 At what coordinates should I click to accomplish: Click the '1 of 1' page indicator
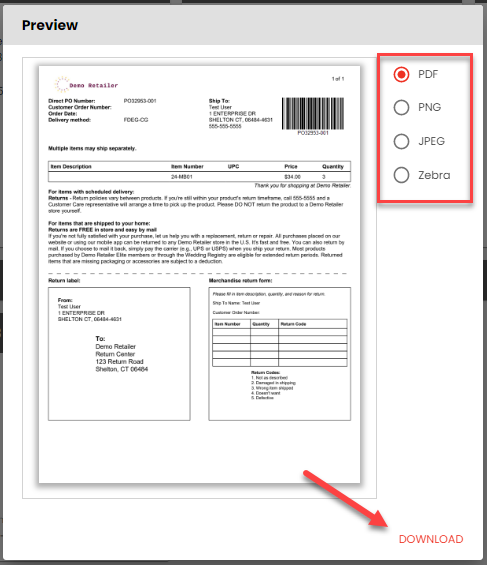338,79
